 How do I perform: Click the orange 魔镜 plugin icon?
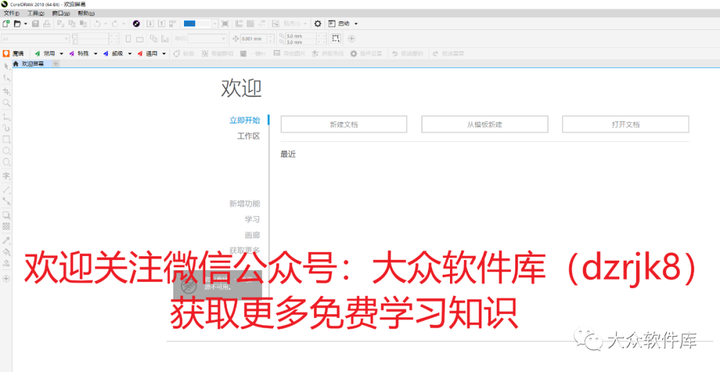6,53
